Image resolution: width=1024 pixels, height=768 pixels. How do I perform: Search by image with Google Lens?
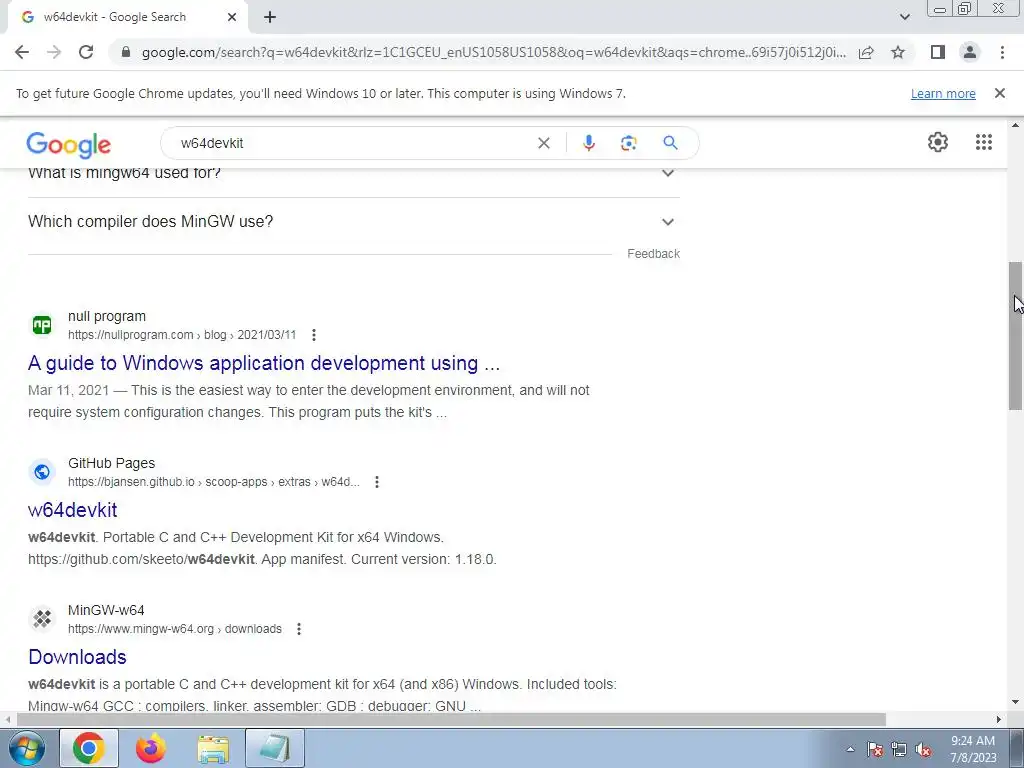click(x=628, y=143)
